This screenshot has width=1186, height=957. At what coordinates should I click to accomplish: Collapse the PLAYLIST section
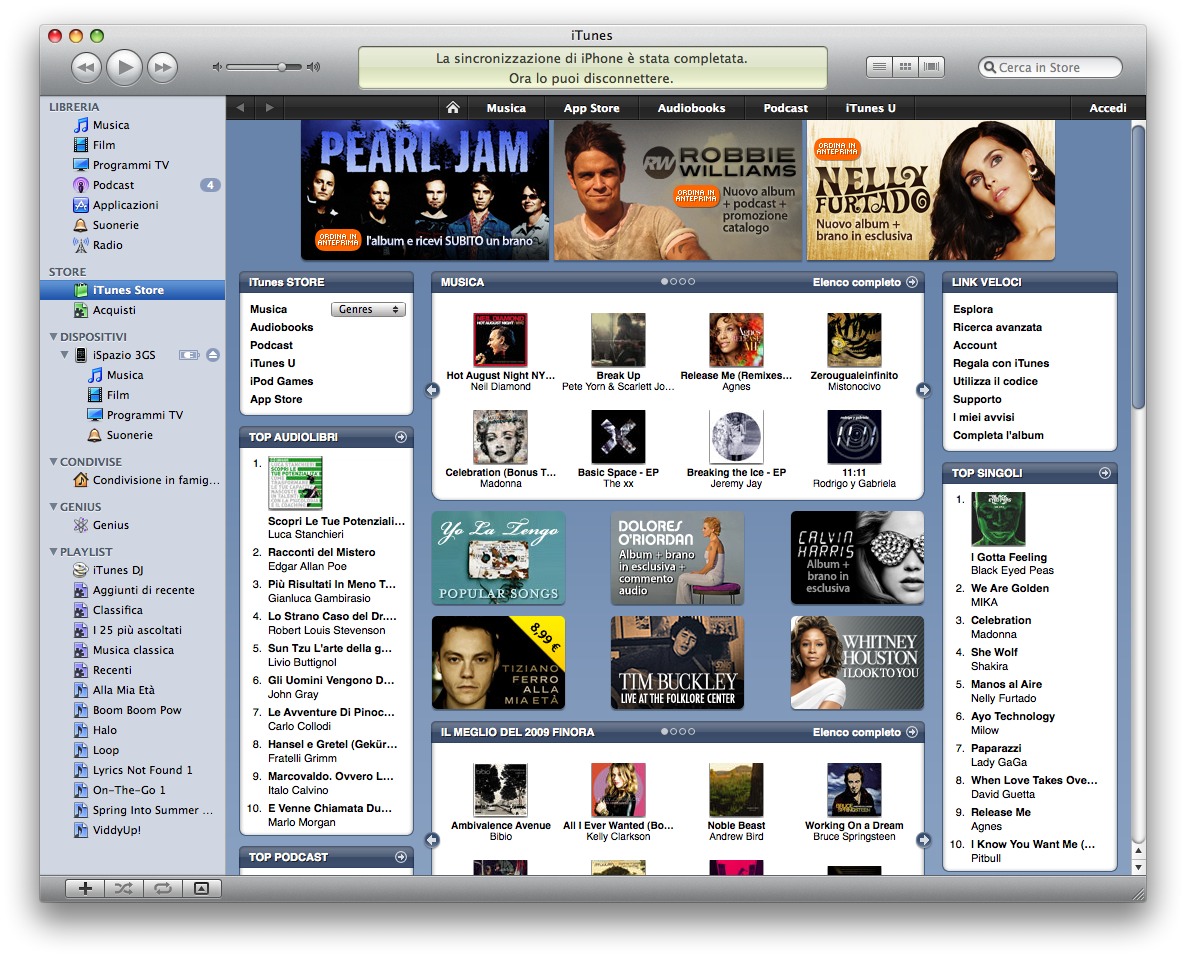53,552
